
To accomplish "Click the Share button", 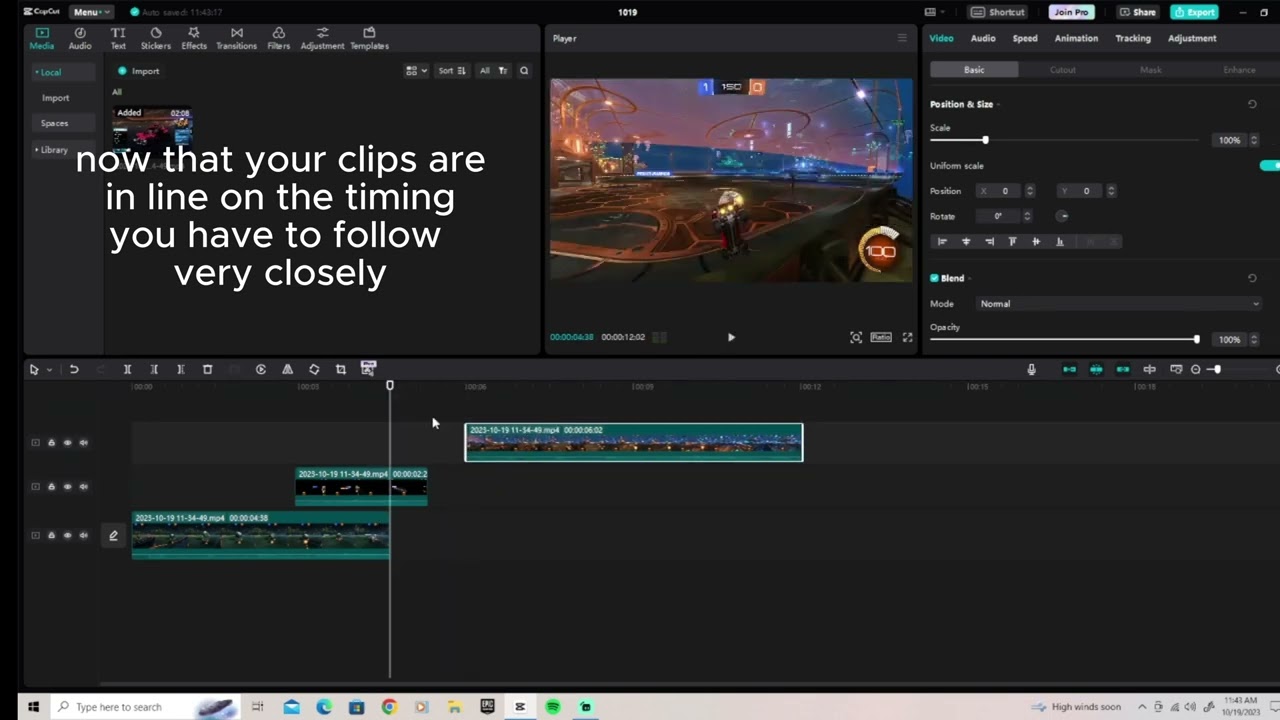I will [x=1138, y=12].
